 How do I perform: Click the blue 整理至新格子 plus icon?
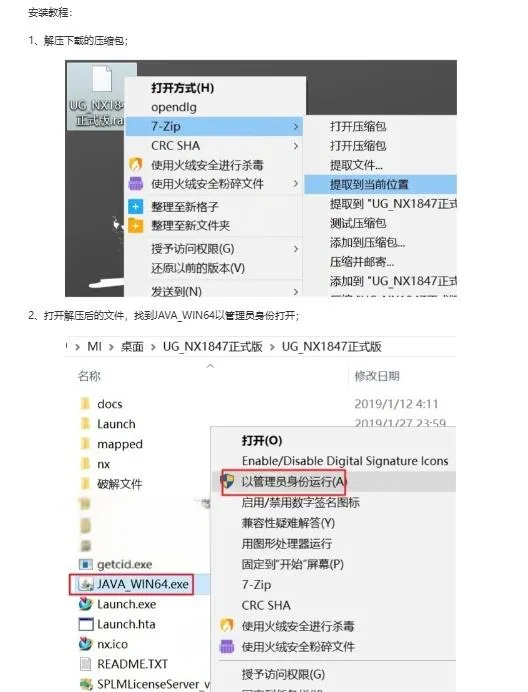(136, 207)
